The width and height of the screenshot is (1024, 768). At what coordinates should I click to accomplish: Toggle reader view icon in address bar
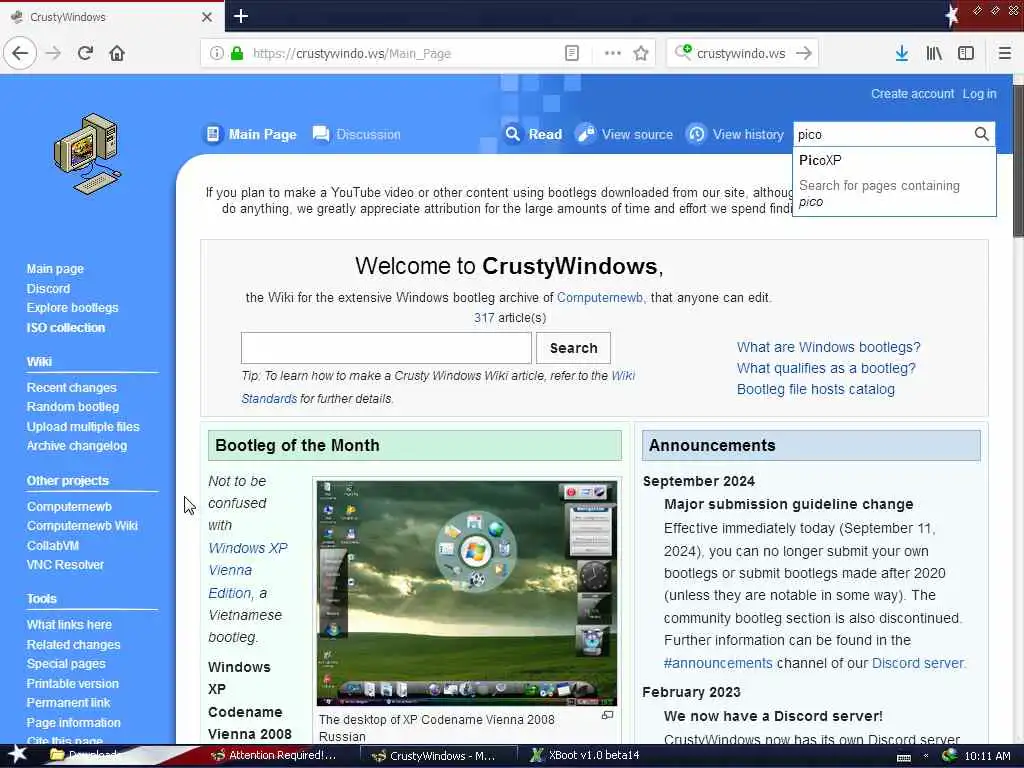point(571,54)
